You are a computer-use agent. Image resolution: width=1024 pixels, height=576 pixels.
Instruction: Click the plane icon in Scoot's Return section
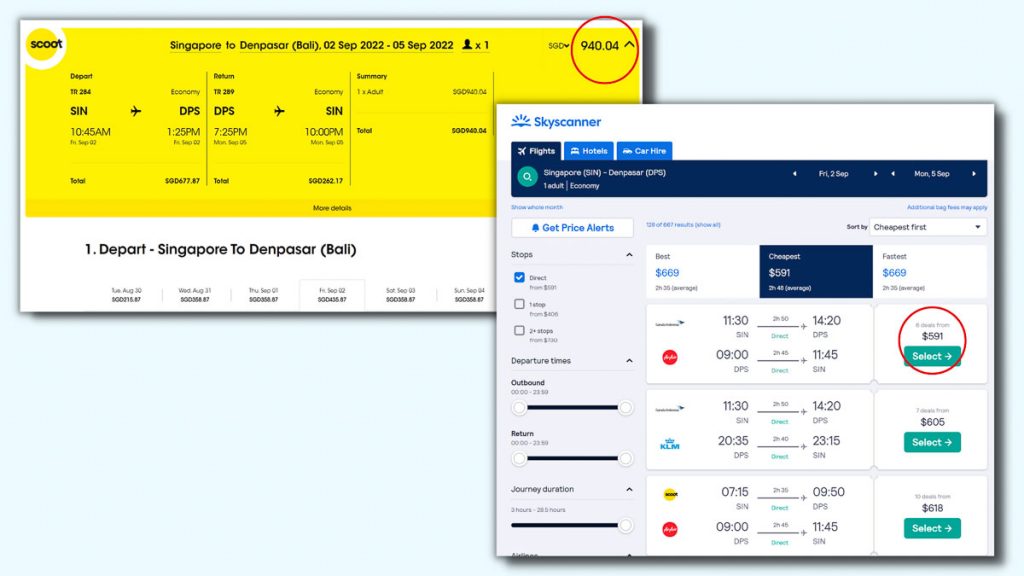click(x=280, y=111)
